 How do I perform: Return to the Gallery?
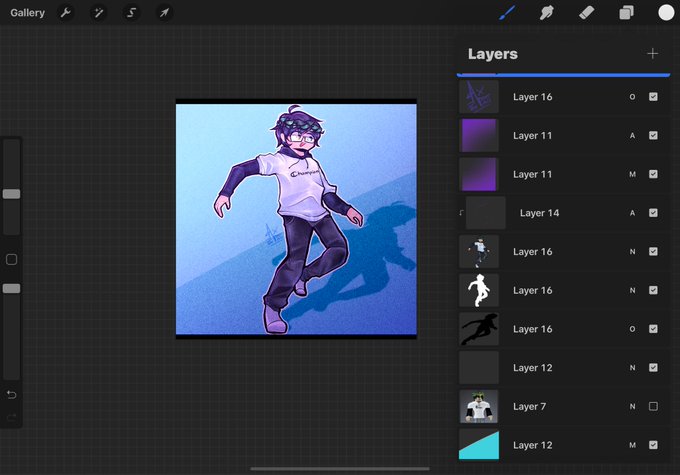tap(27, 13)
